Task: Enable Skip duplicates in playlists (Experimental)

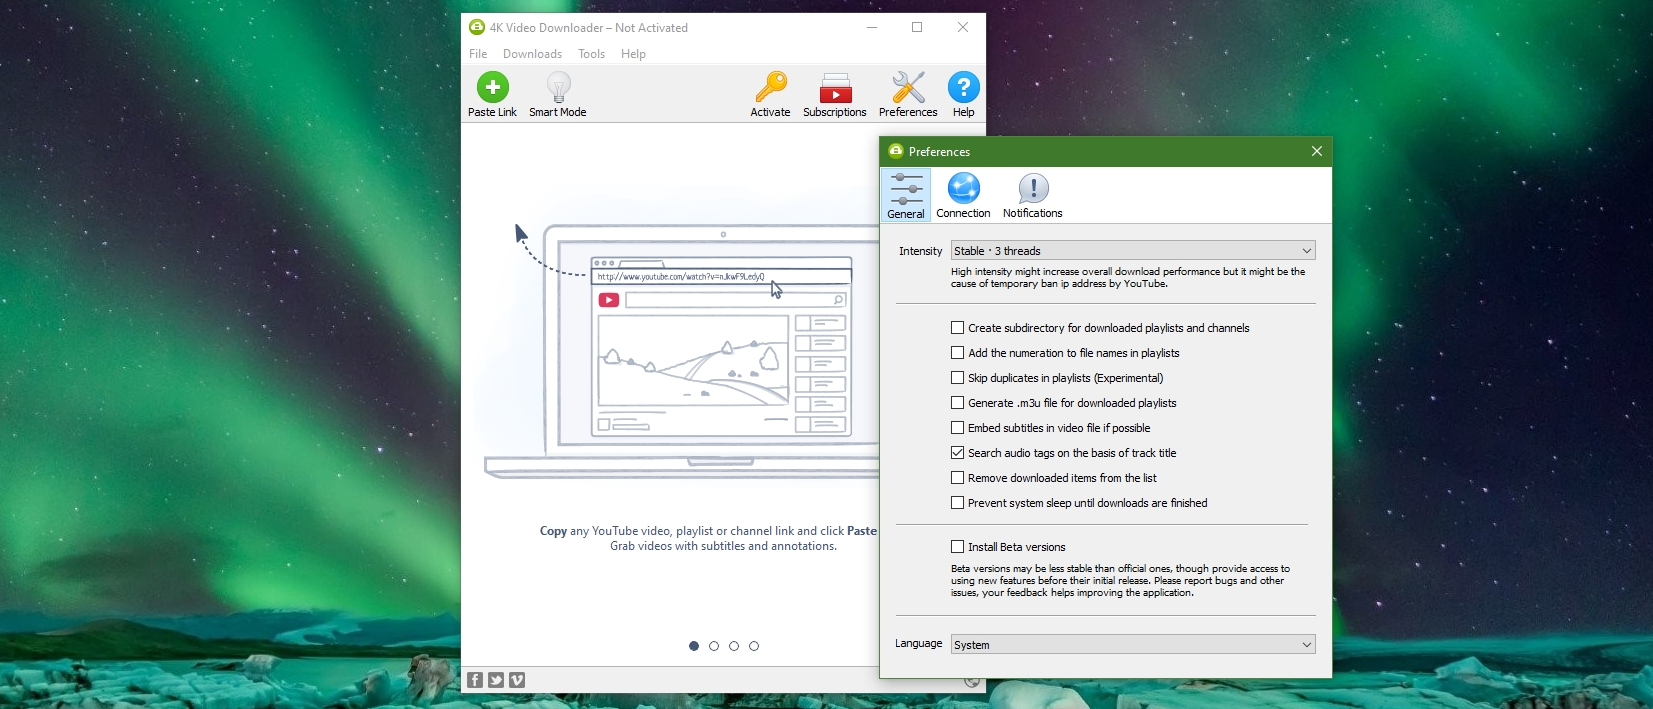Action: [957, 378]
